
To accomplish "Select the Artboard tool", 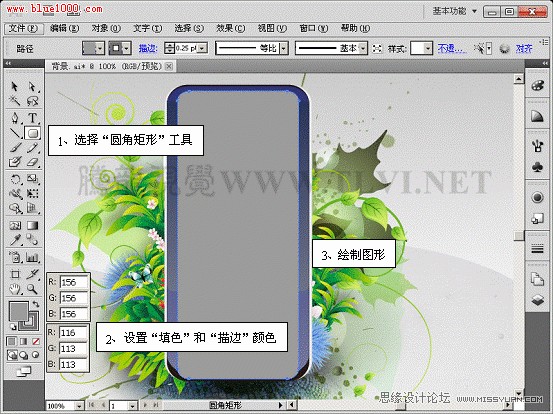I will [14, 274].
